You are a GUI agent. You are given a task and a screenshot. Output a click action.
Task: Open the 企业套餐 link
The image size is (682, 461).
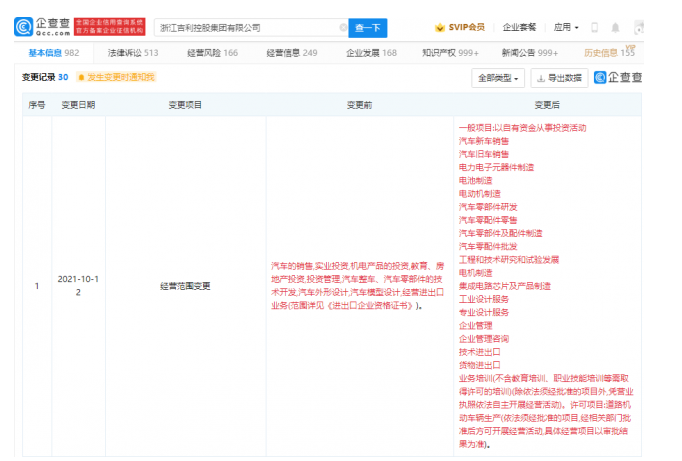519,28
